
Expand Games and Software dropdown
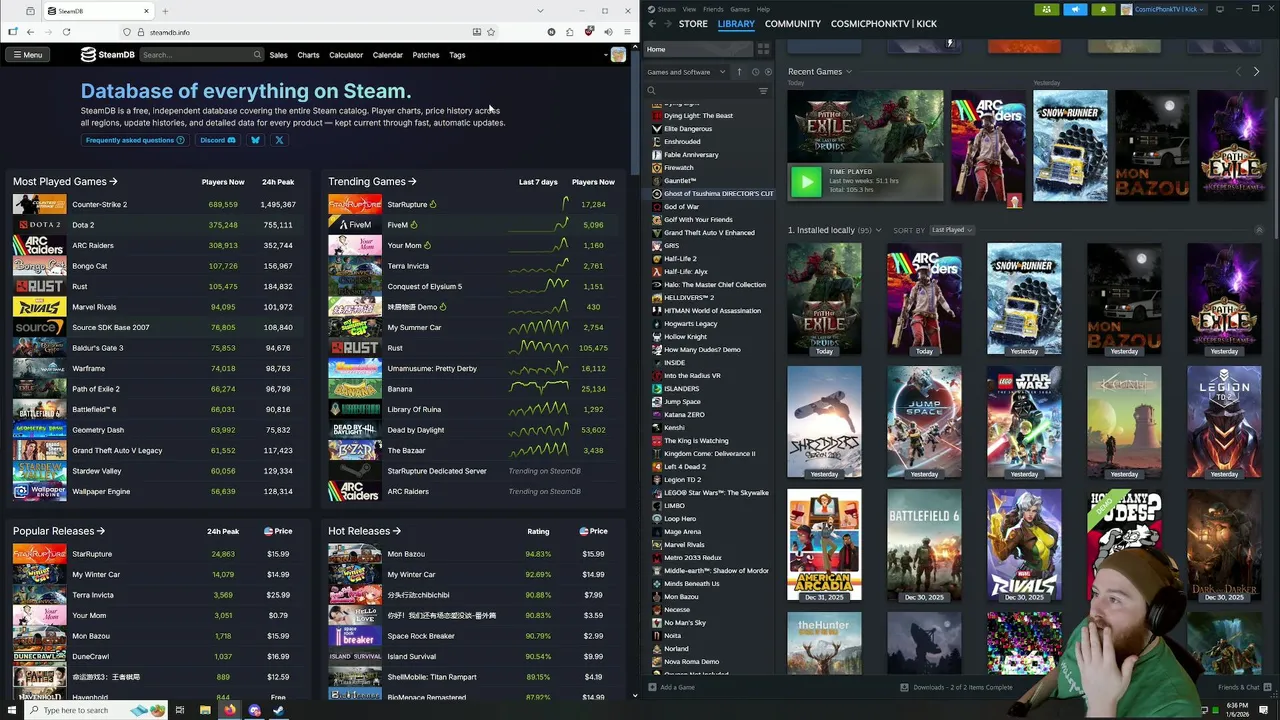686,72
